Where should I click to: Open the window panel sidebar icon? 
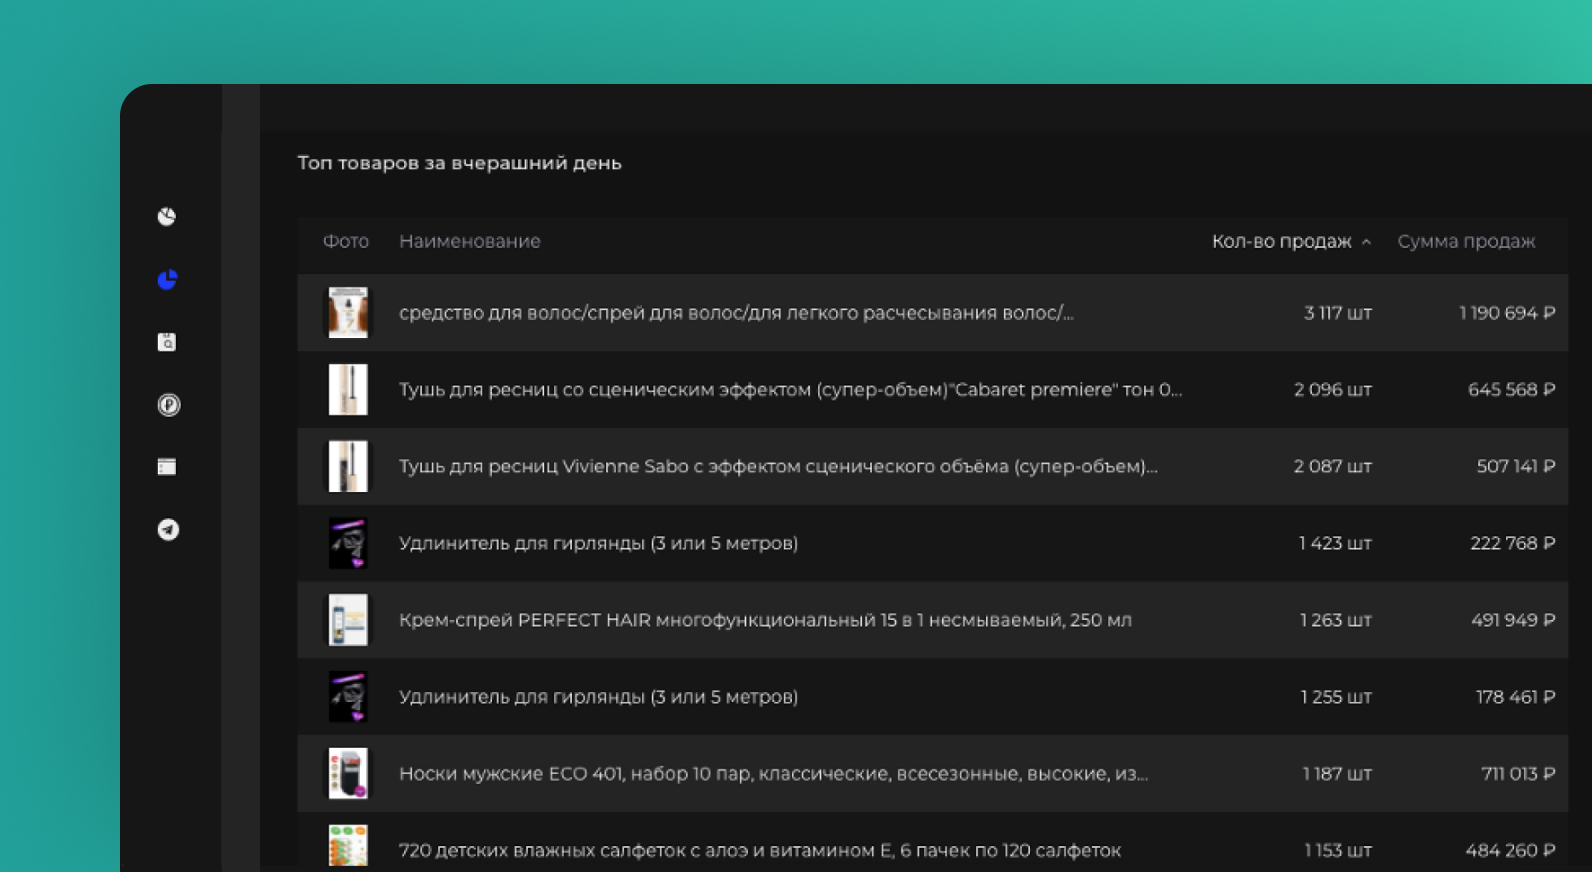[167, 467]
